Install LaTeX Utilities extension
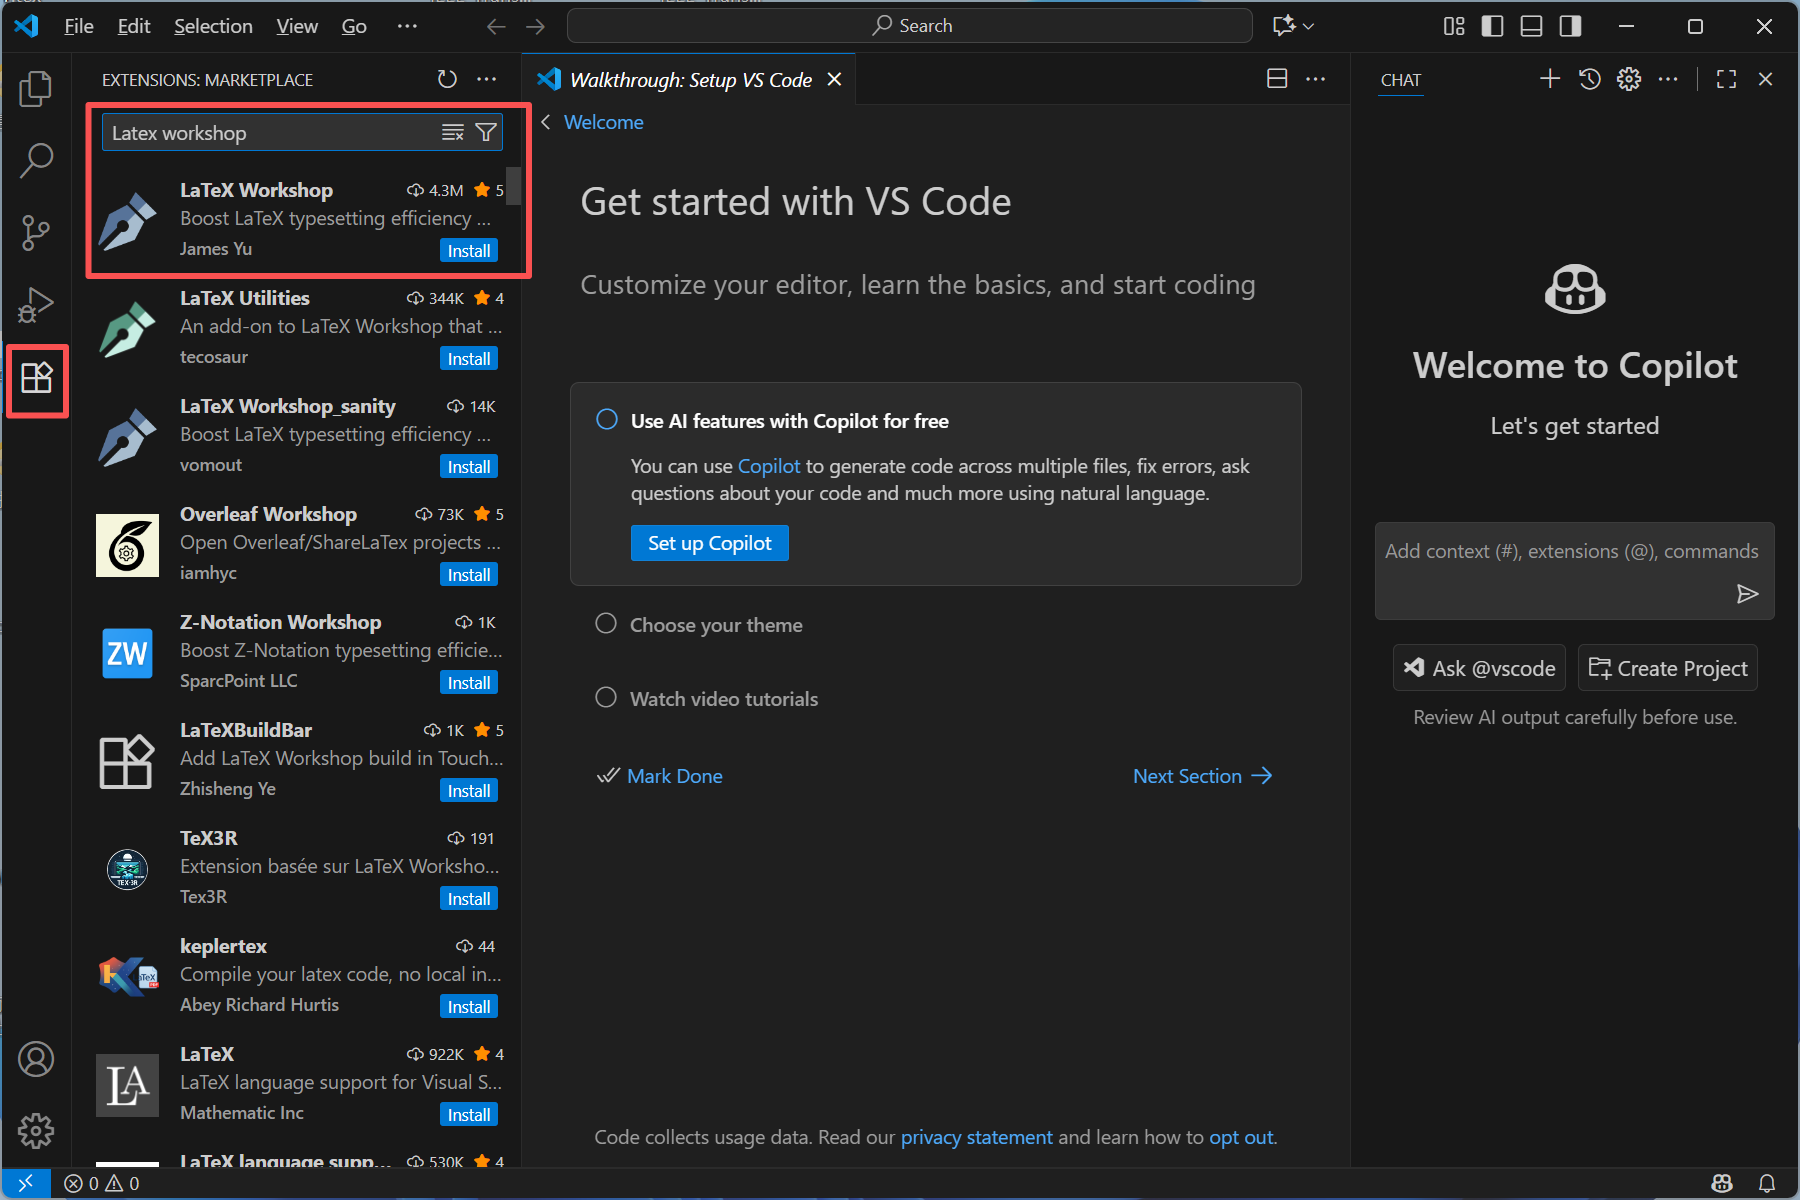Screen dimensions: 1800x1200 tap(469, 358)
